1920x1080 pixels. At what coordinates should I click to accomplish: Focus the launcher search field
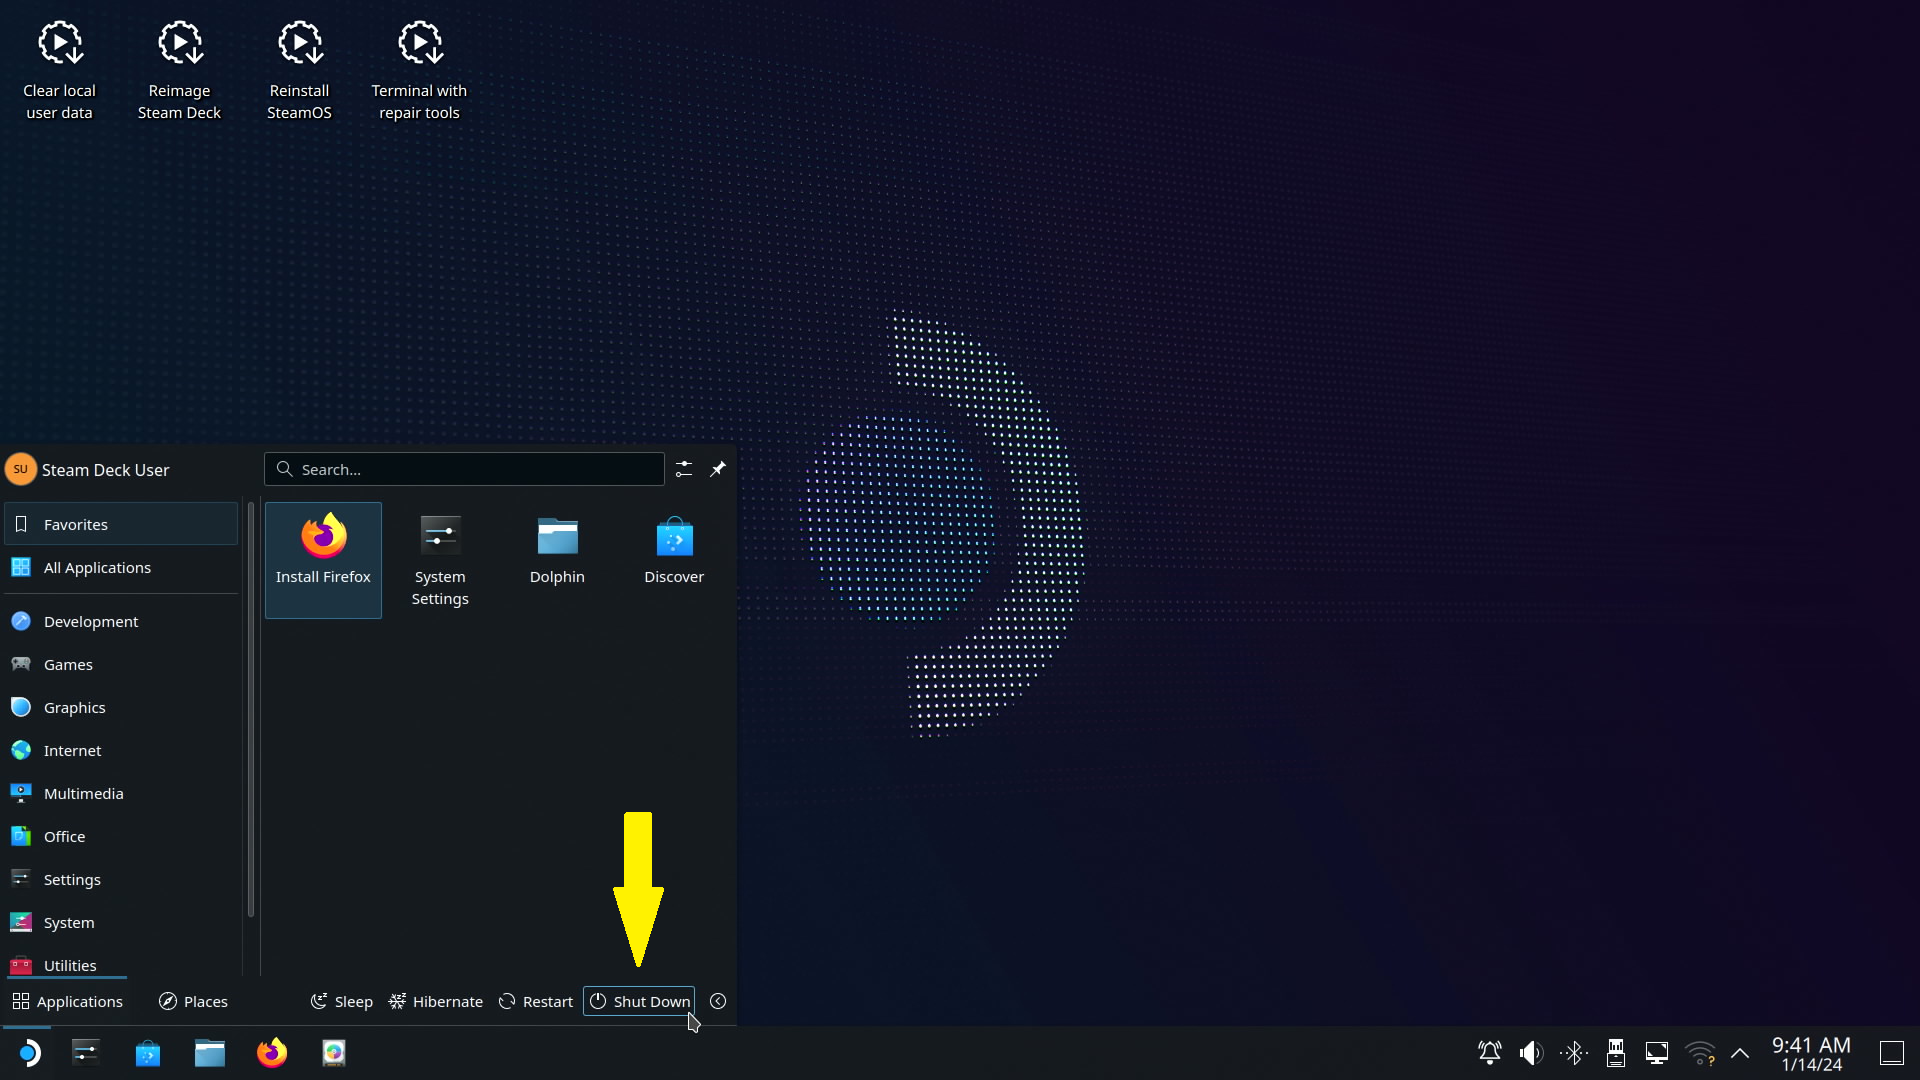(x=465, y=469)
